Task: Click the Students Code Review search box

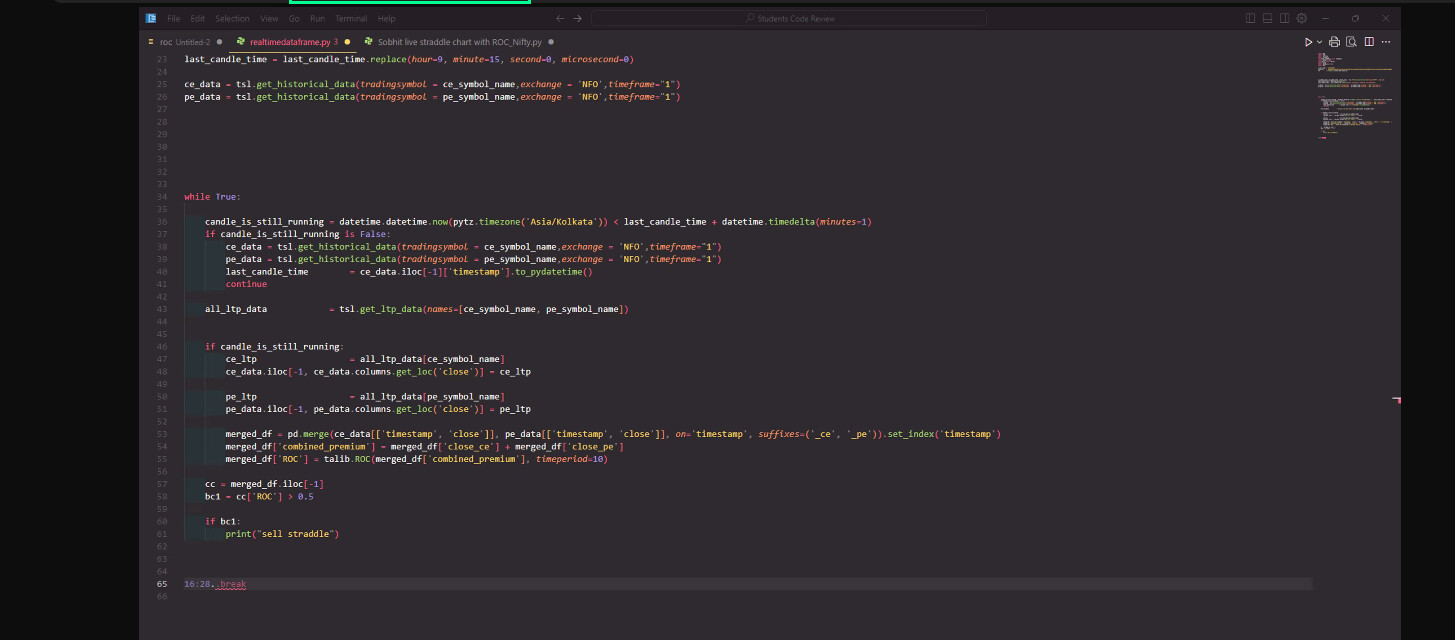Action: pyautogui.click(x=788, y=18)
